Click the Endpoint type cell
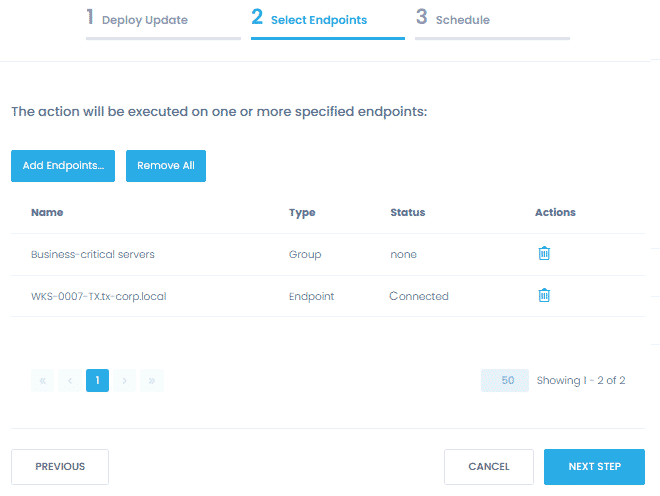This screenshot has width=660, height=496. click(311, 296)
